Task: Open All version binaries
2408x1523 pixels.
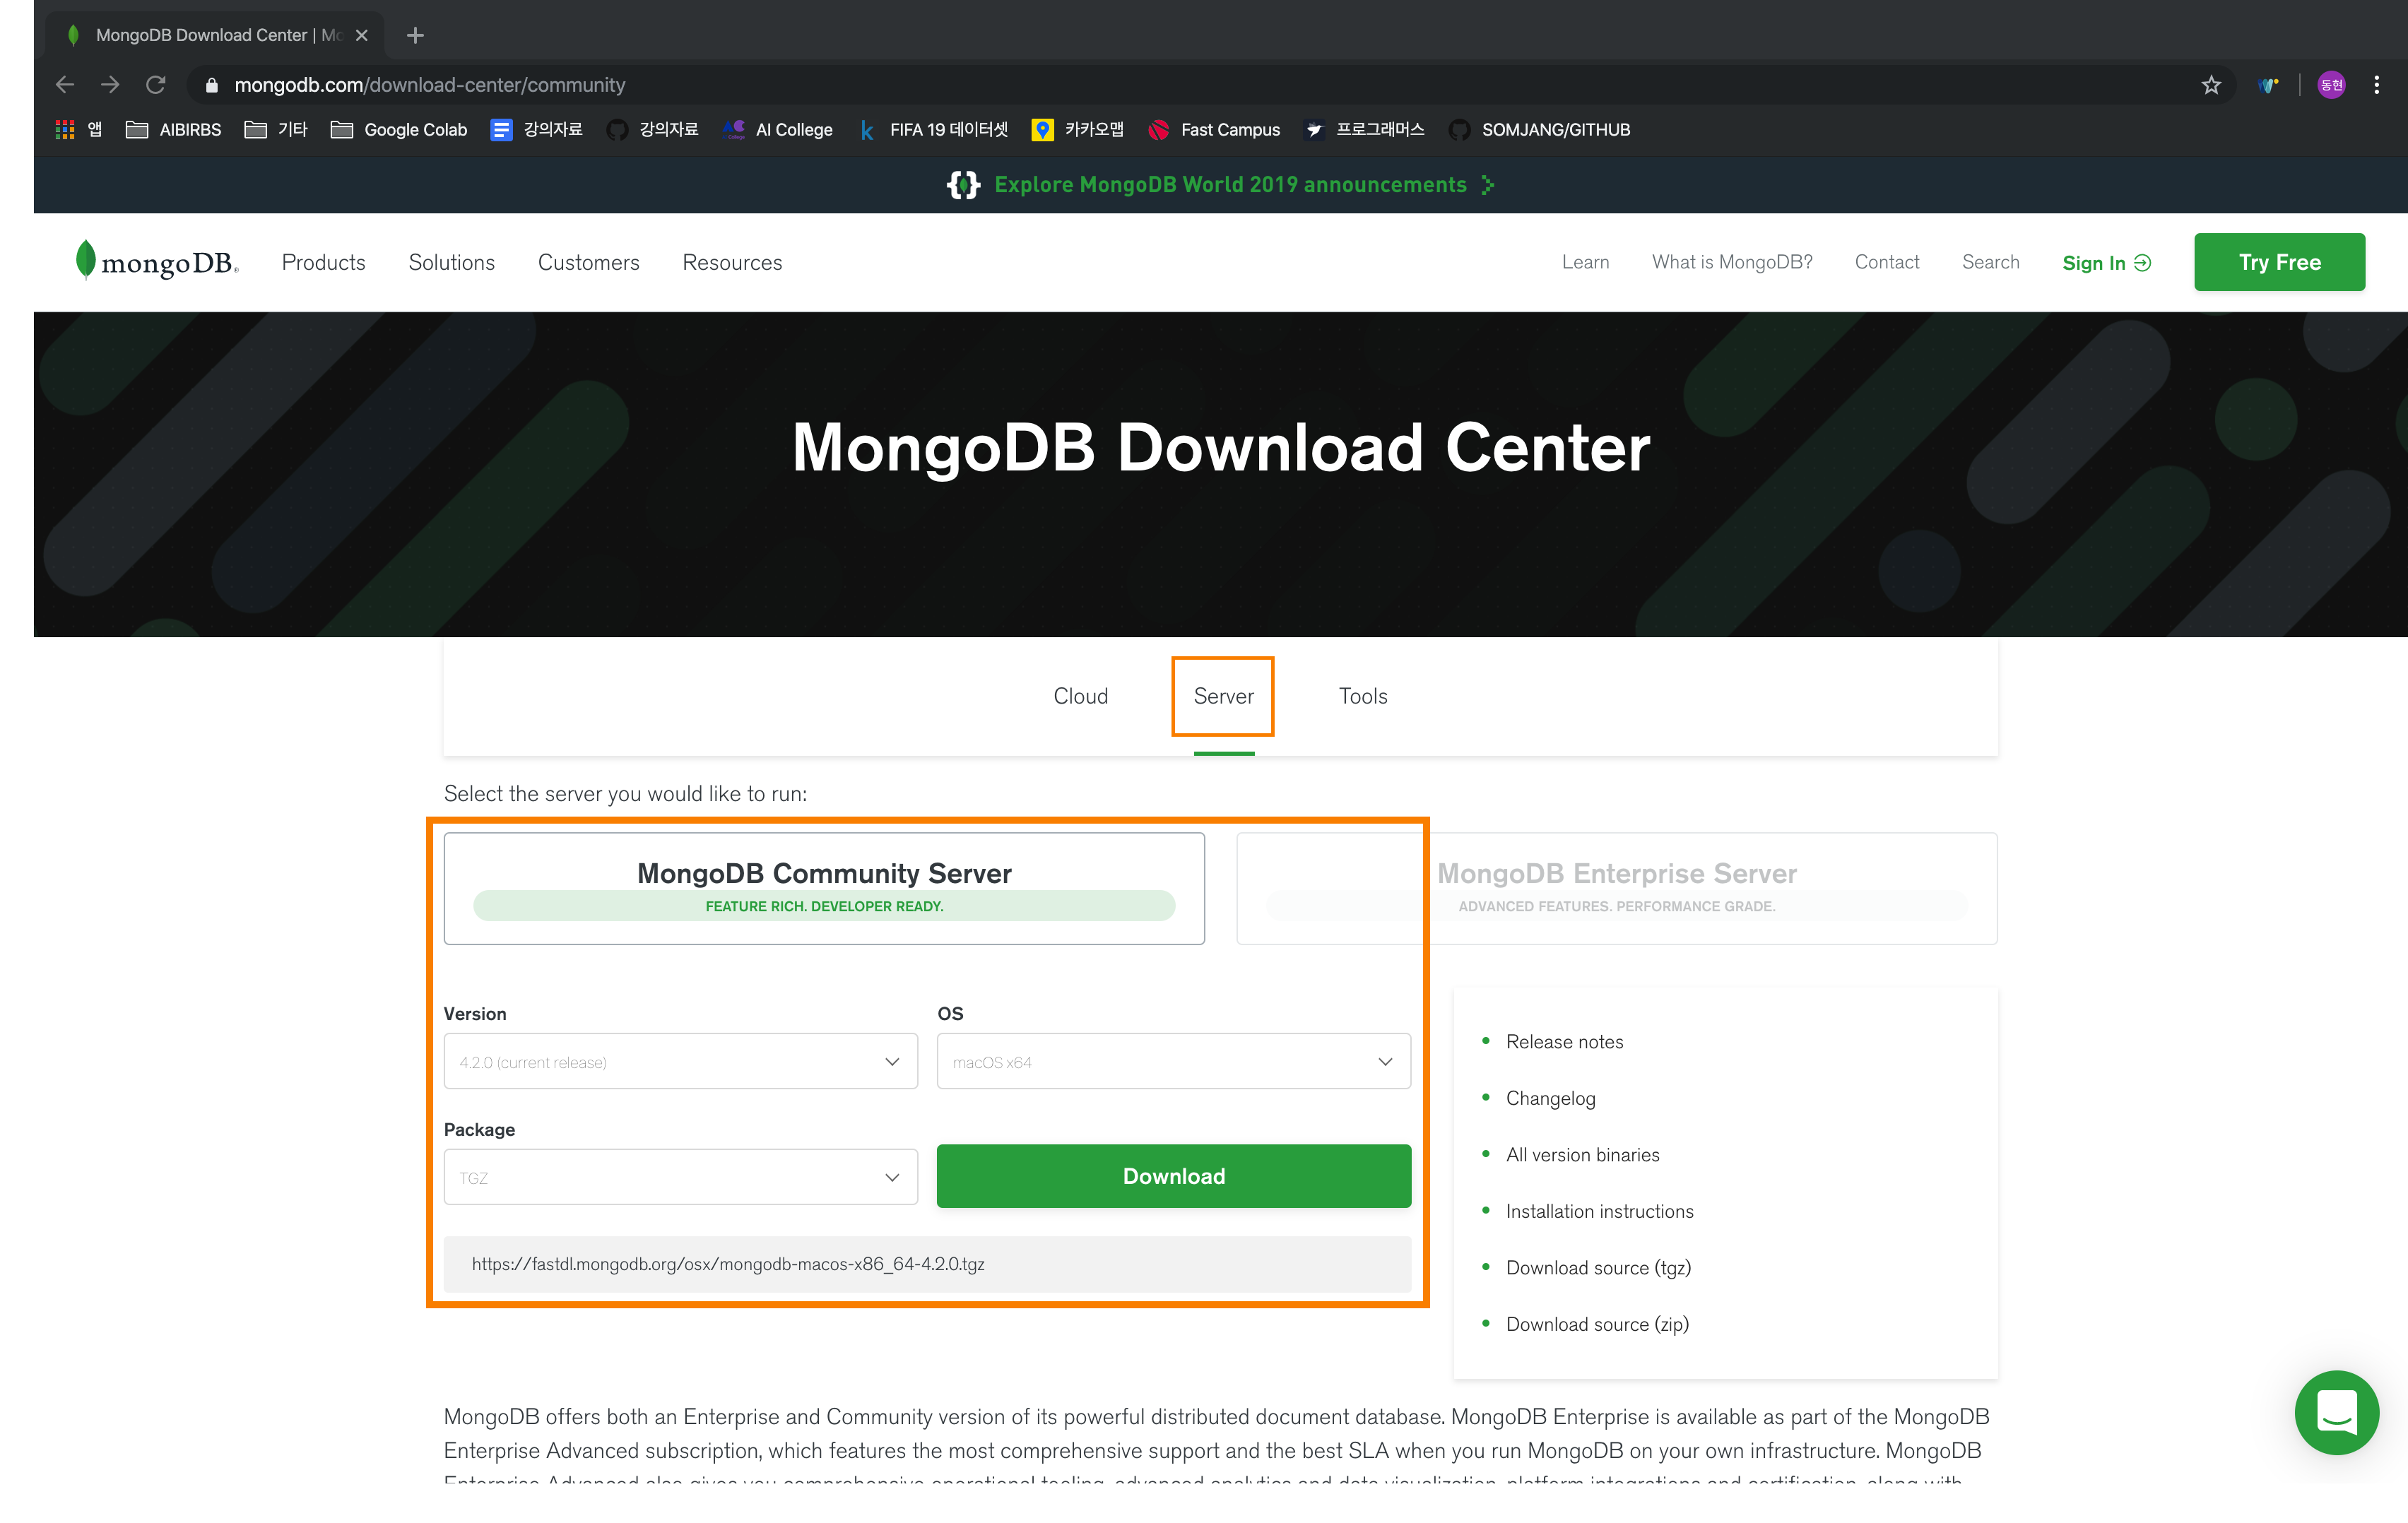Action: tap(1582, 1155)
